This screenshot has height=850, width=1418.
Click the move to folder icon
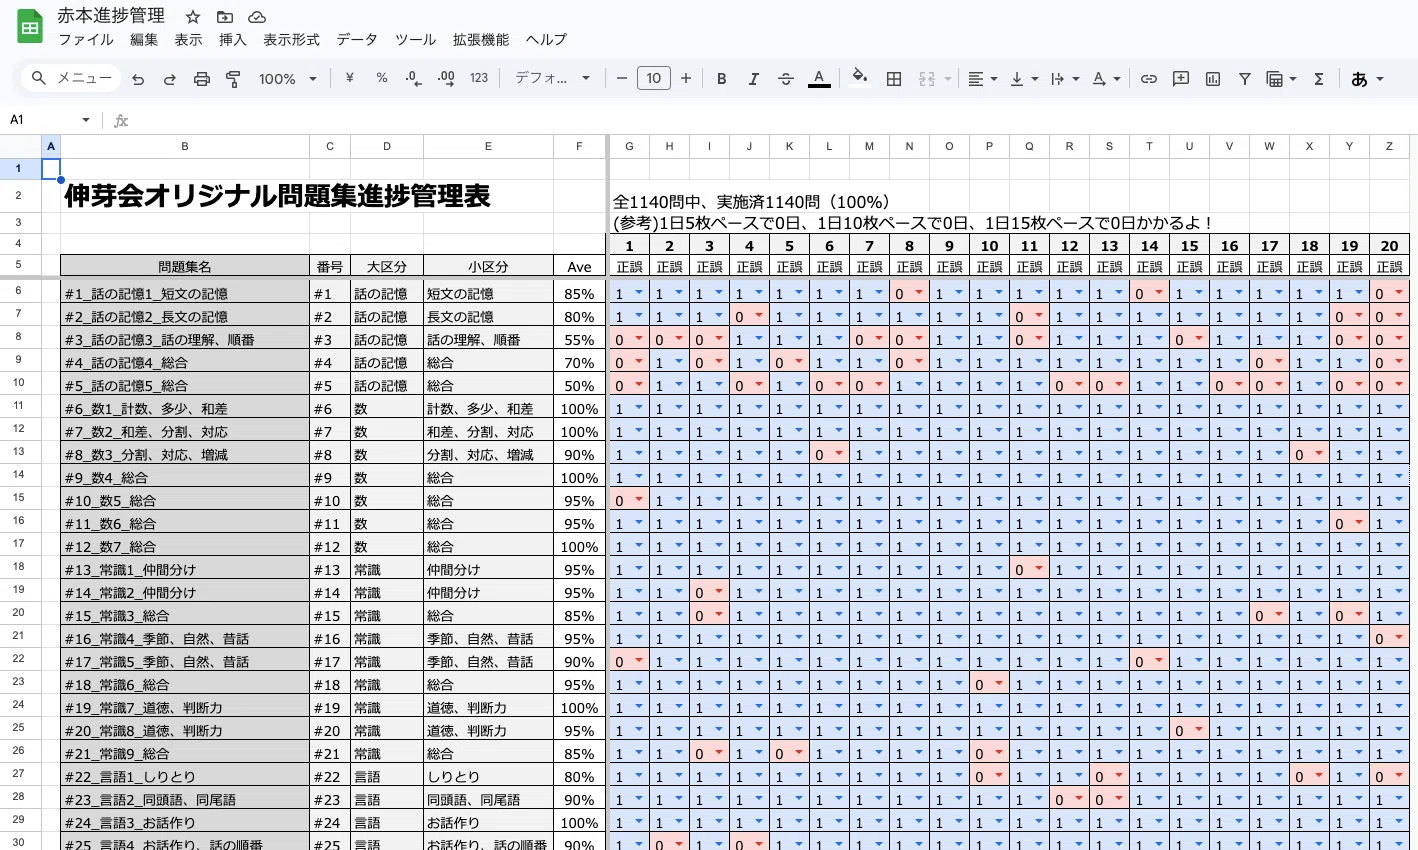point(225,17)
